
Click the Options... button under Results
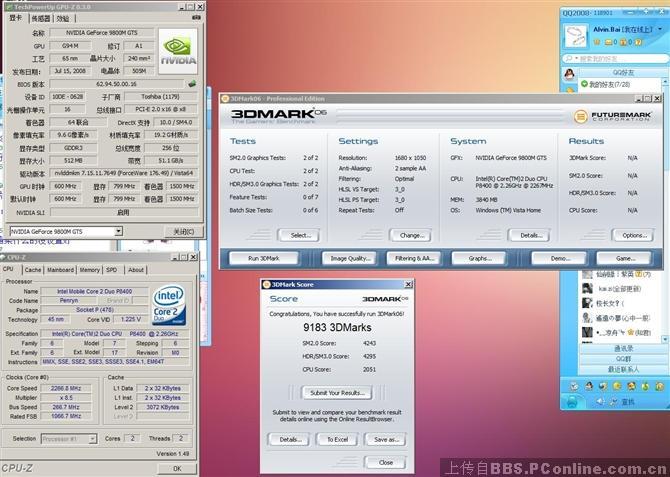(x=633, y=235)
